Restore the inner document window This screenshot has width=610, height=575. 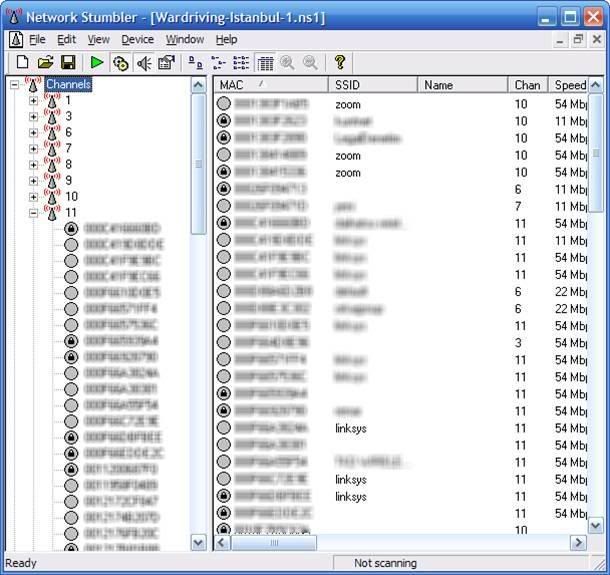coord(578,39)
